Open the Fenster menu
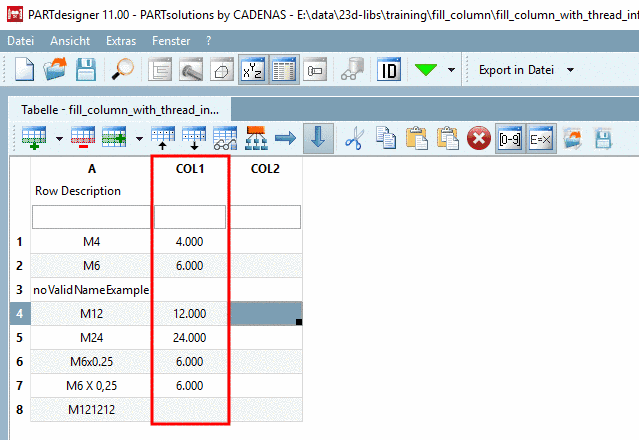 (x=171, y=41)
